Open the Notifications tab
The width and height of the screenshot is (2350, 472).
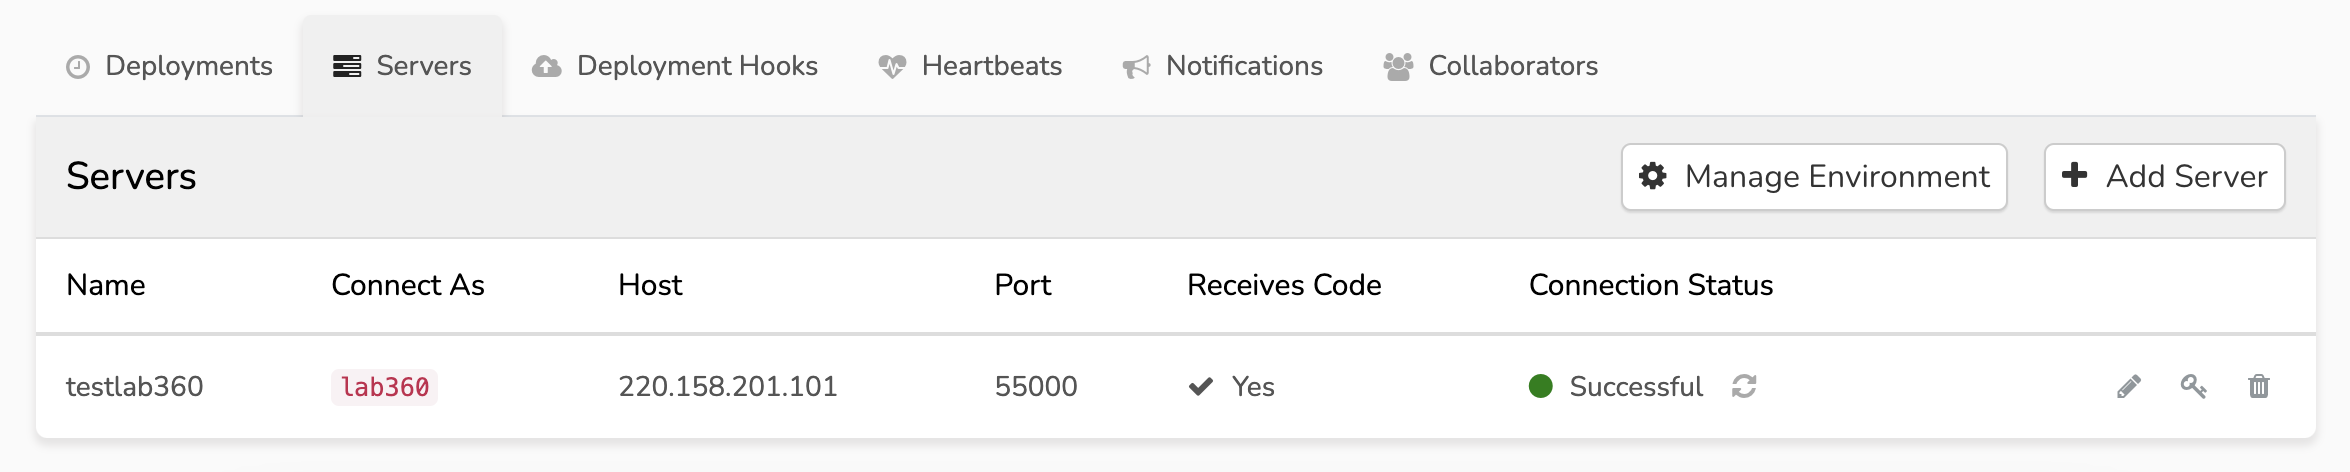coord(1222,66)
